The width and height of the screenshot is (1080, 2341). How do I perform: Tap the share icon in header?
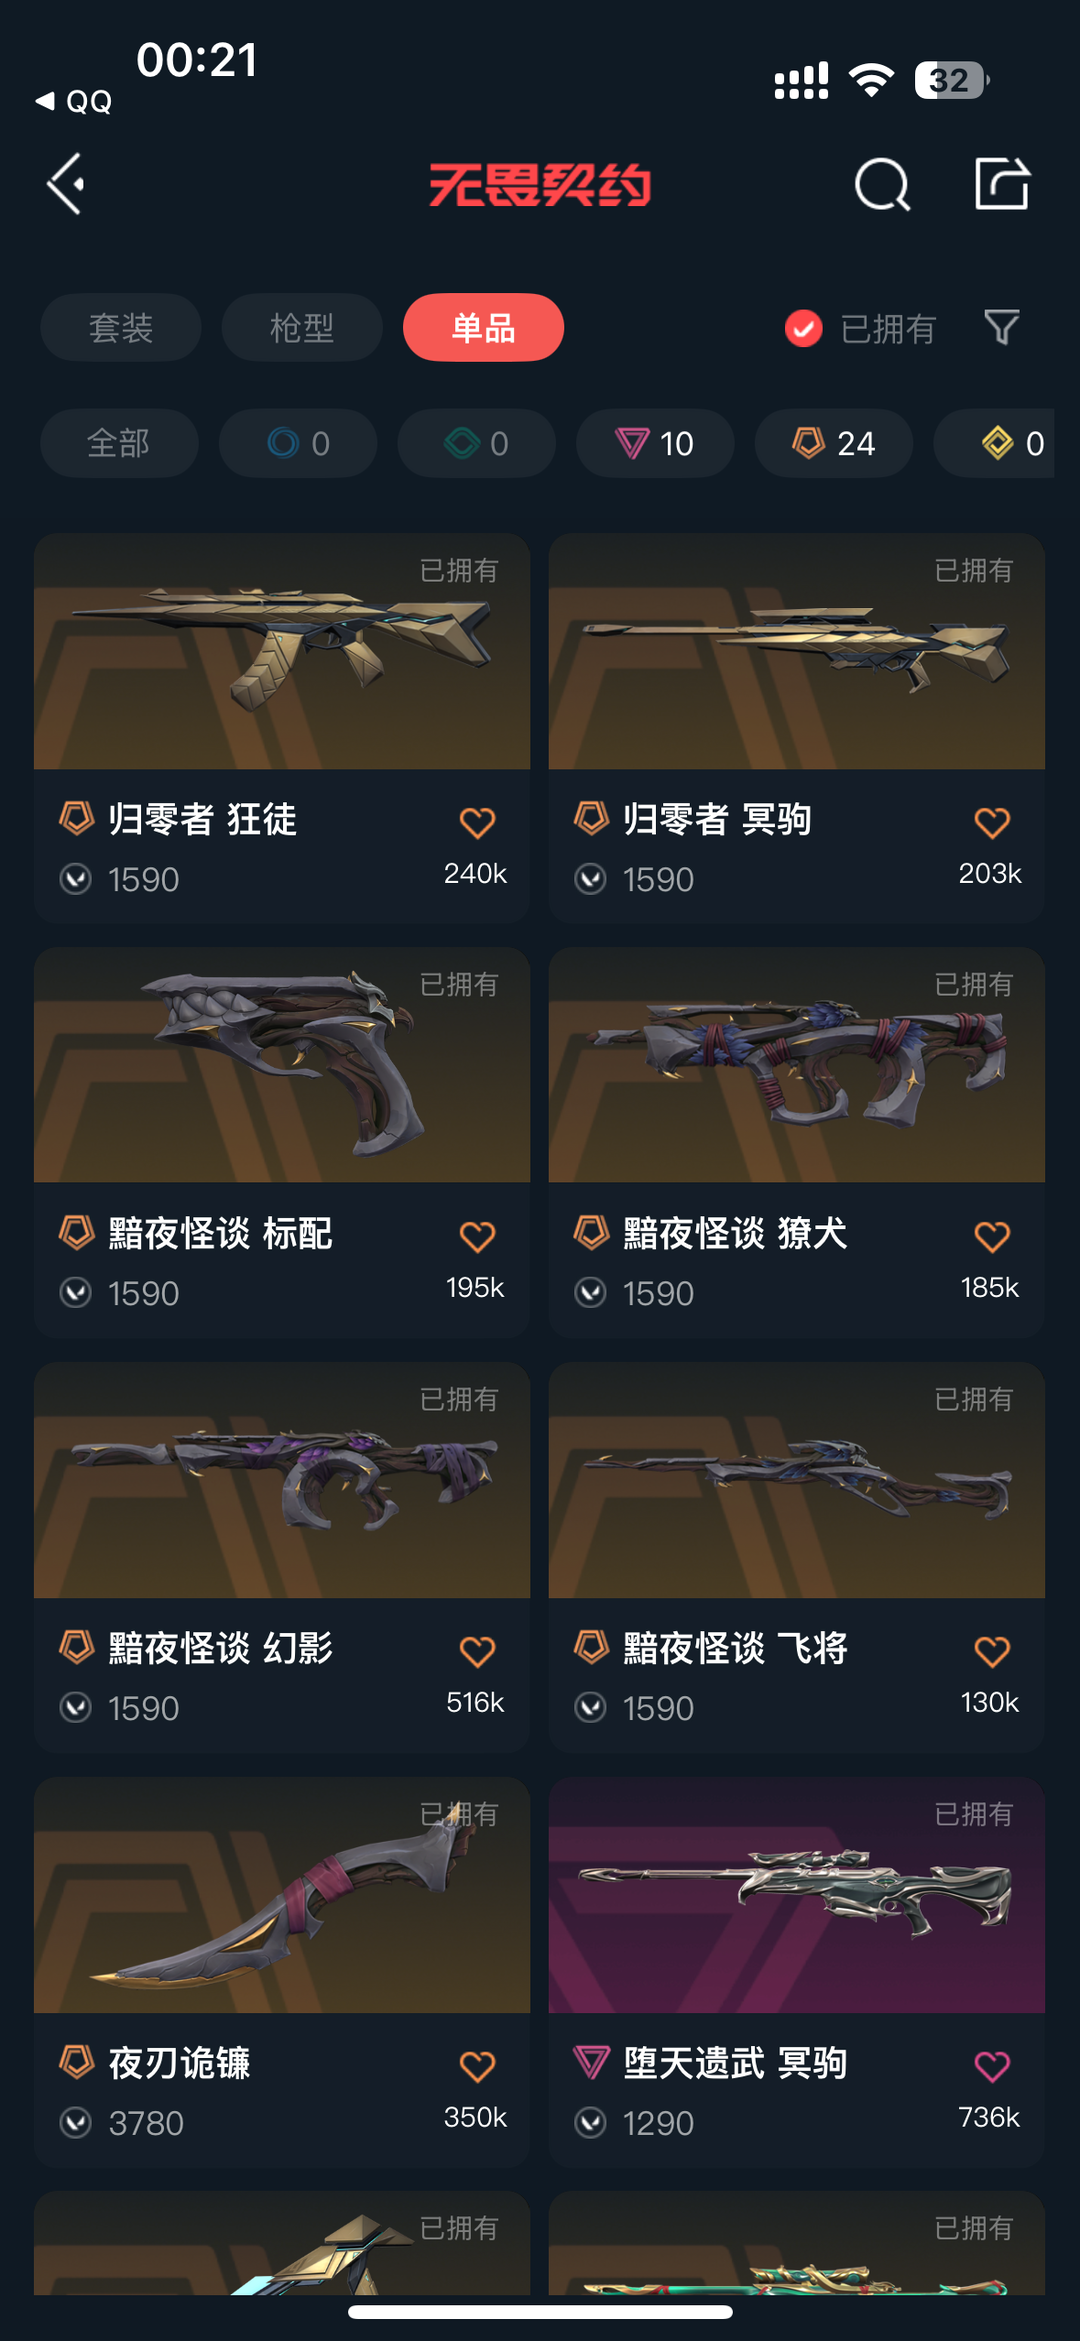(1002, 183)
